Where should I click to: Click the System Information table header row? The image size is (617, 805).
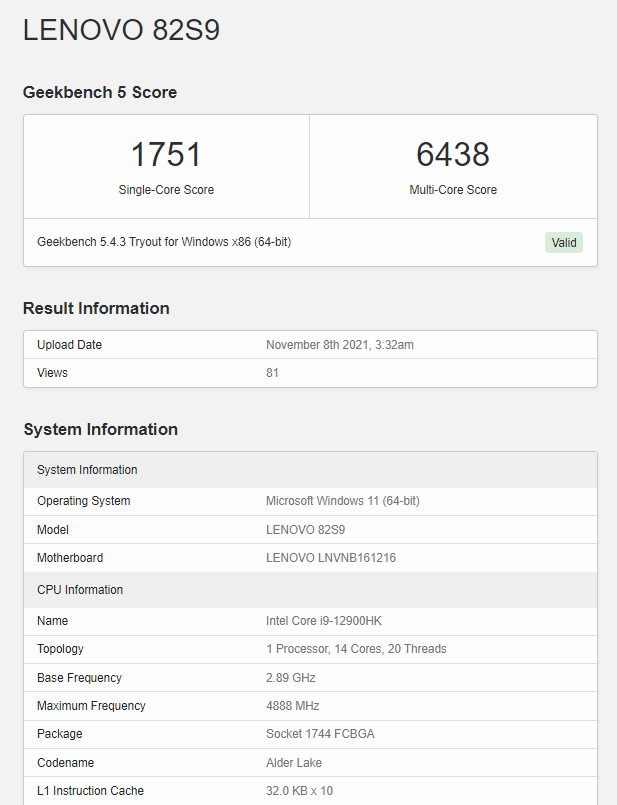(x=310, y=470)
